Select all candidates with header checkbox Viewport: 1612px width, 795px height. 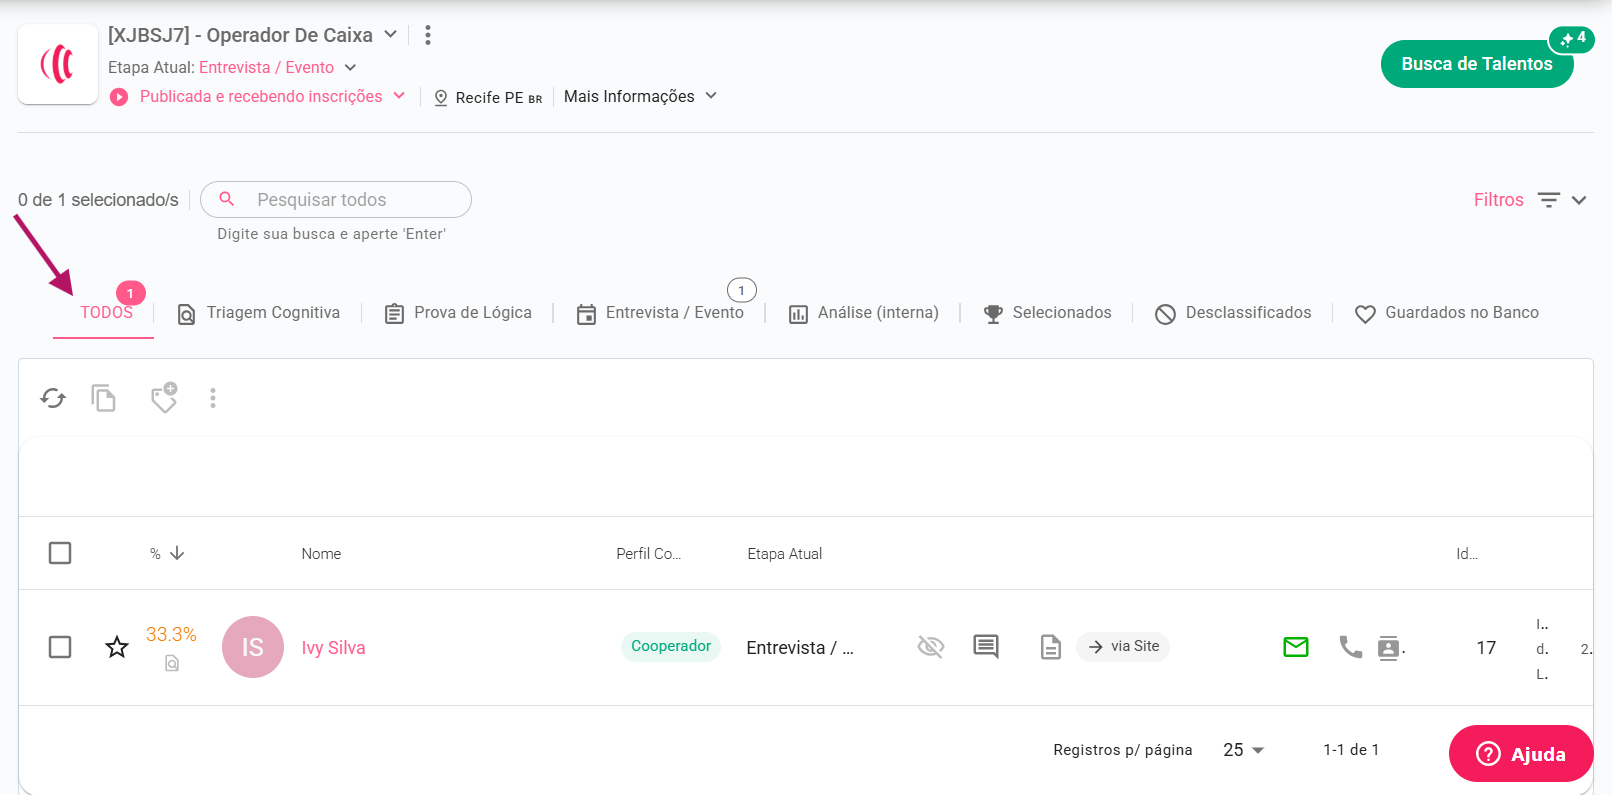(x=60, y=553)
